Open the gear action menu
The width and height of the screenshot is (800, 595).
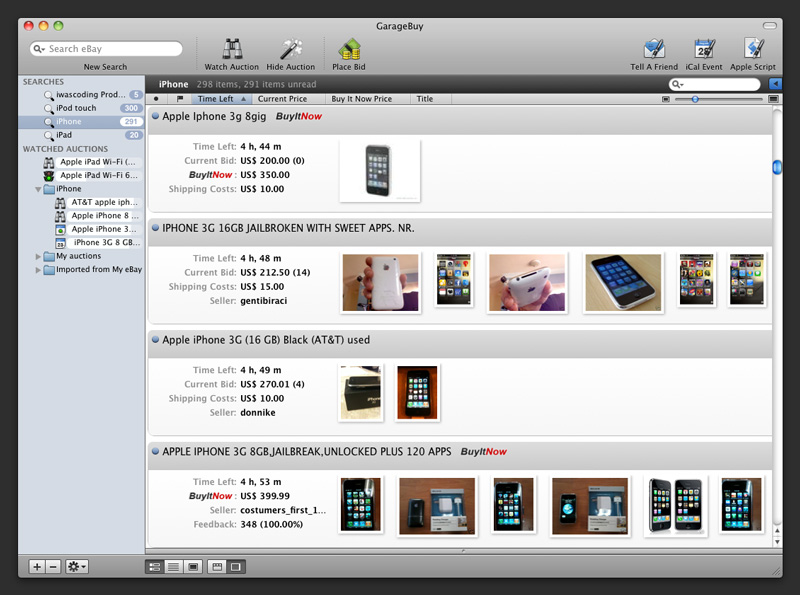[x=77, y=567]
